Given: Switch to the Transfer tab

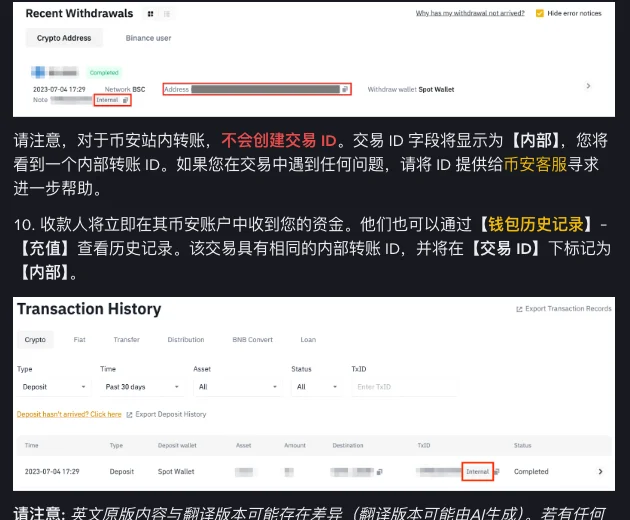Looking at the screenshot, I should click(127, 340).
